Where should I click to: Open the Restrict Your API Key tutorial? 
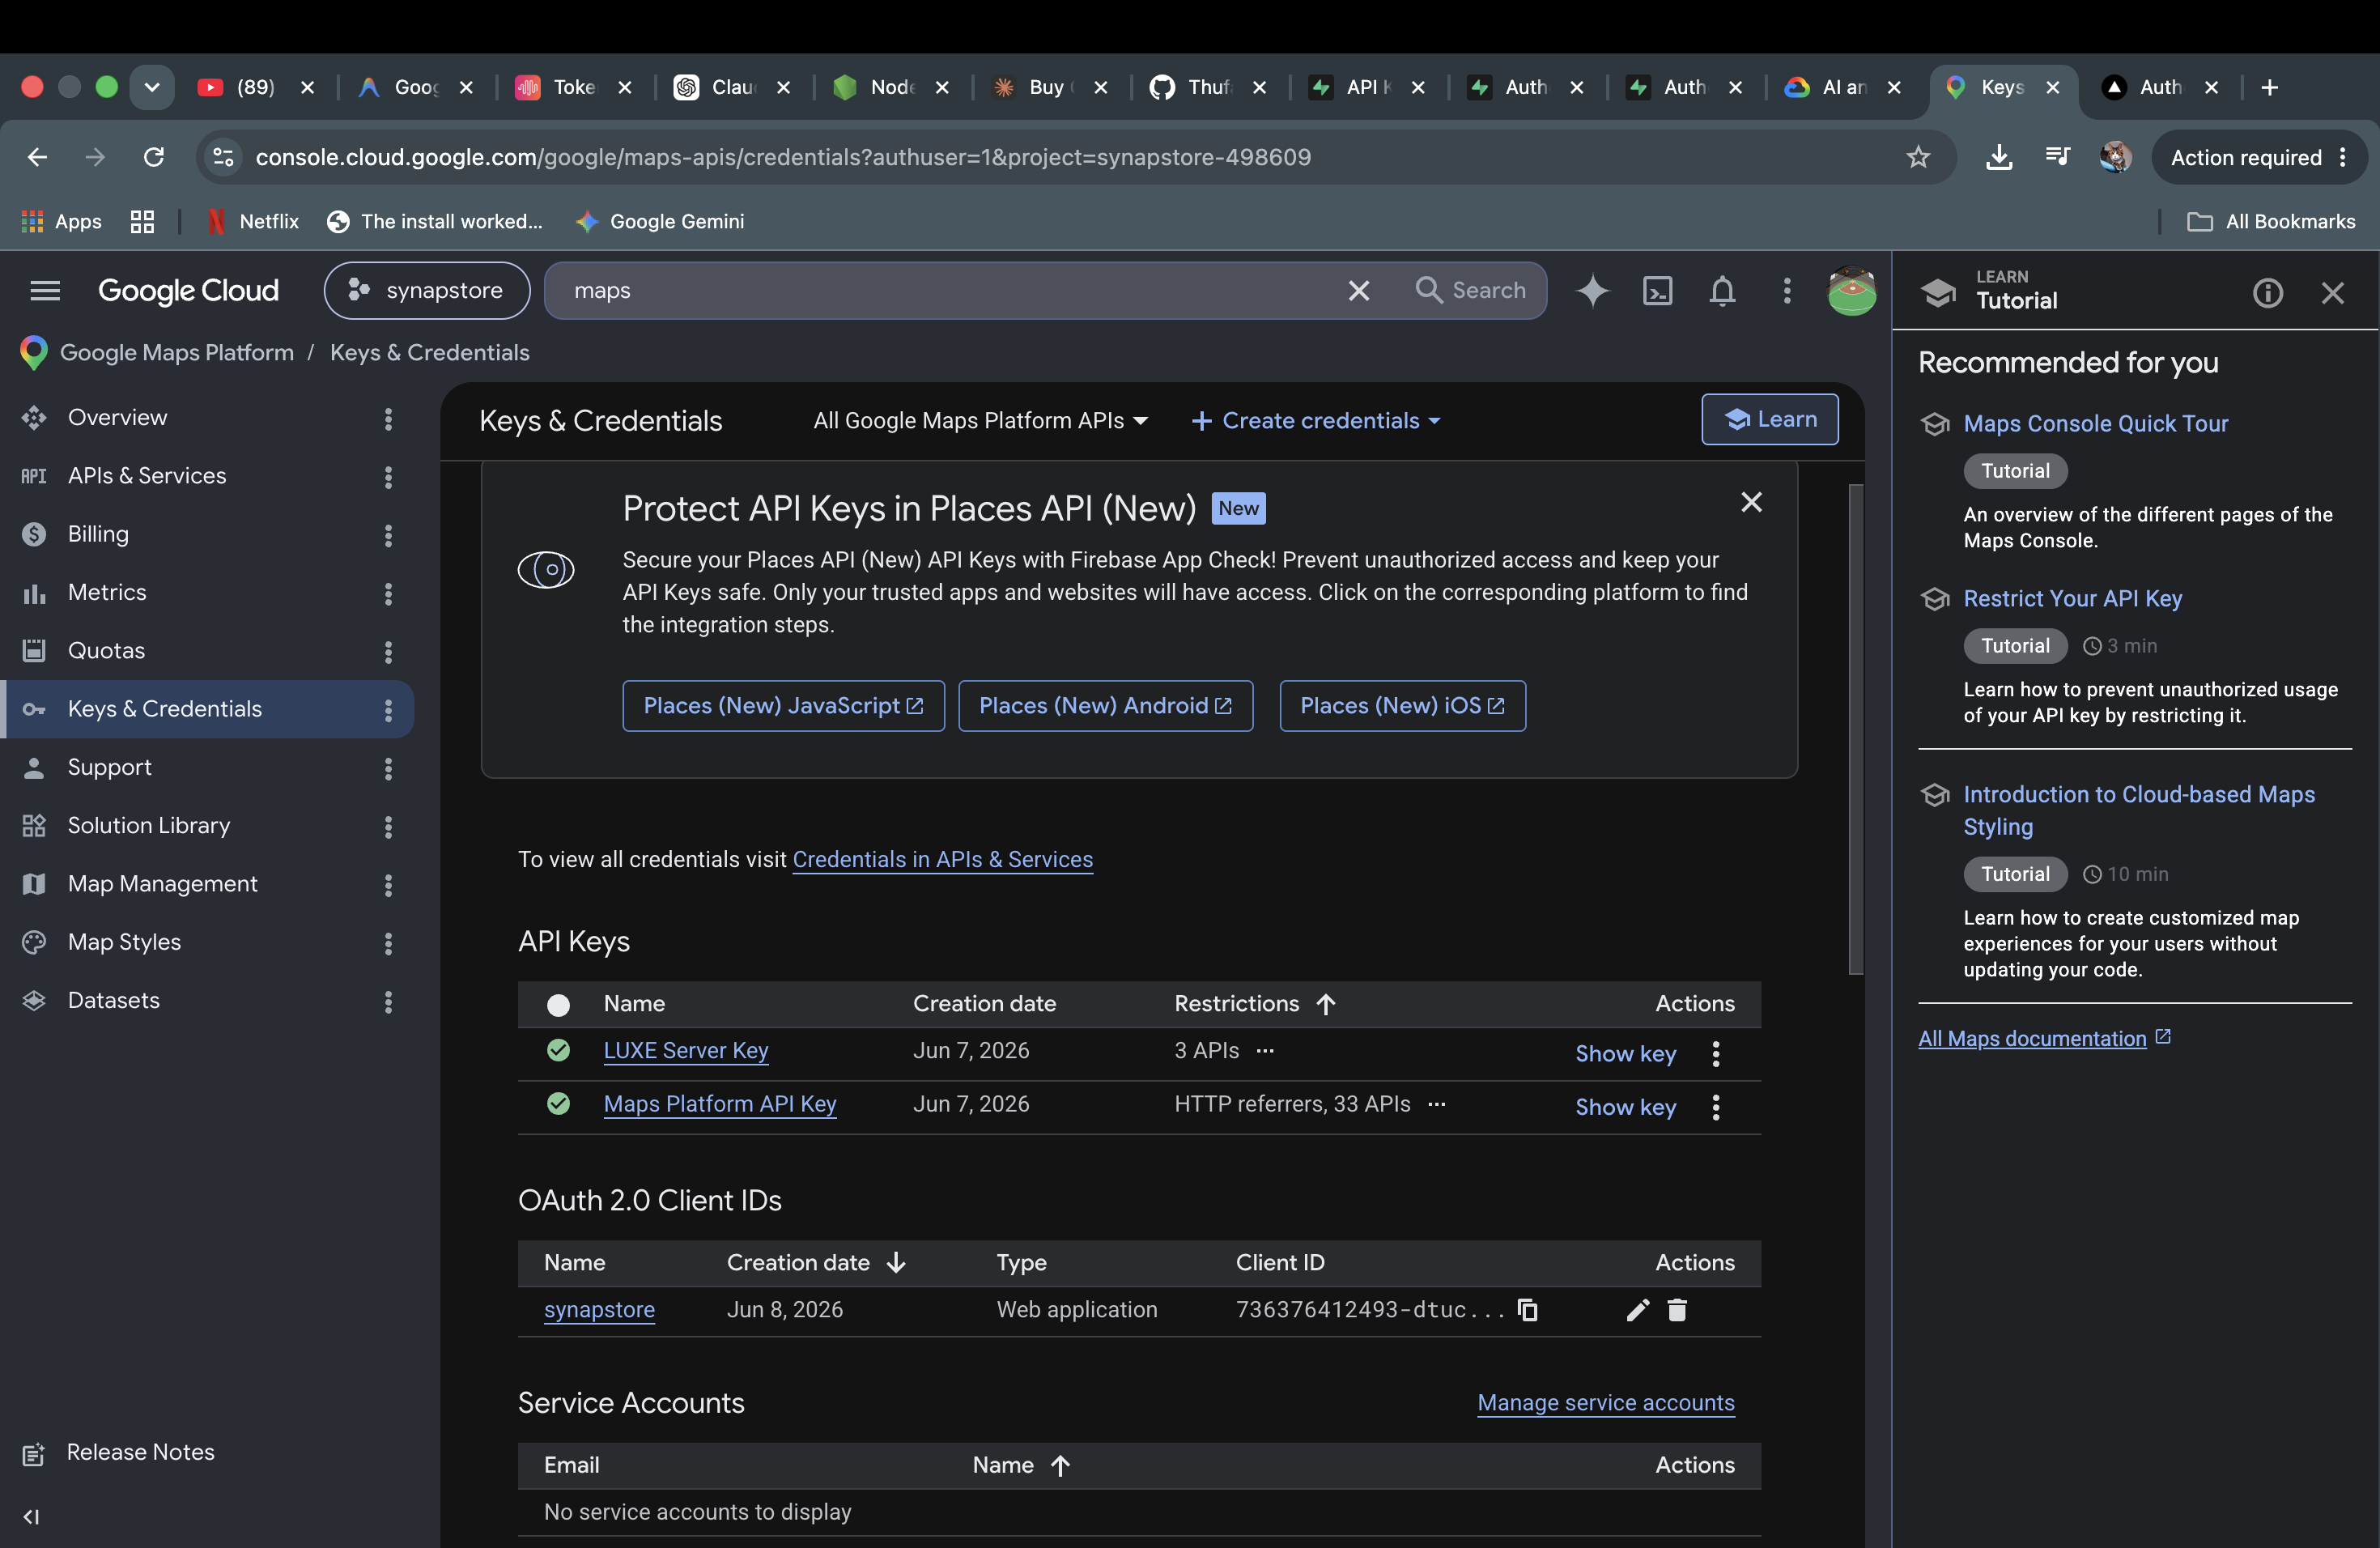pyautogui.click(x=2072, y=598)
